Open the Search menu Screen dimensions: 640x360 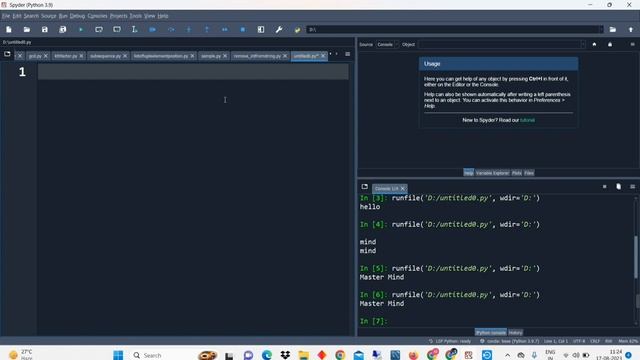[x=31, y=16]
